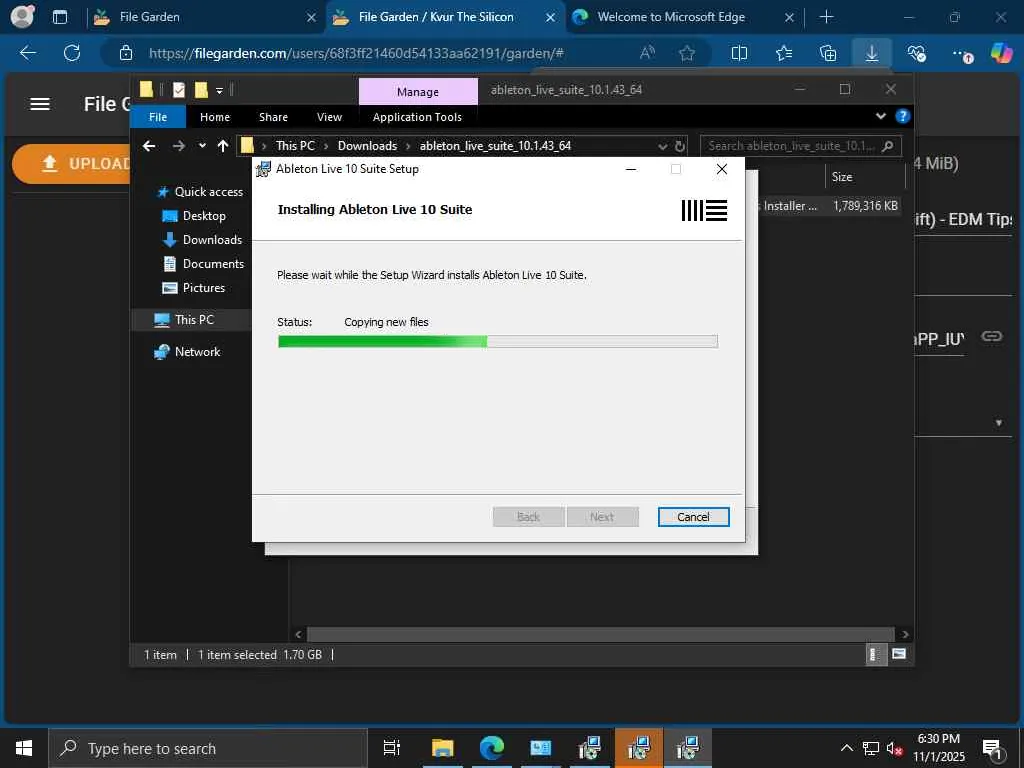Click Cancel in Ableton Live setup
The image size is (1024, 768).
pos(693,517)
